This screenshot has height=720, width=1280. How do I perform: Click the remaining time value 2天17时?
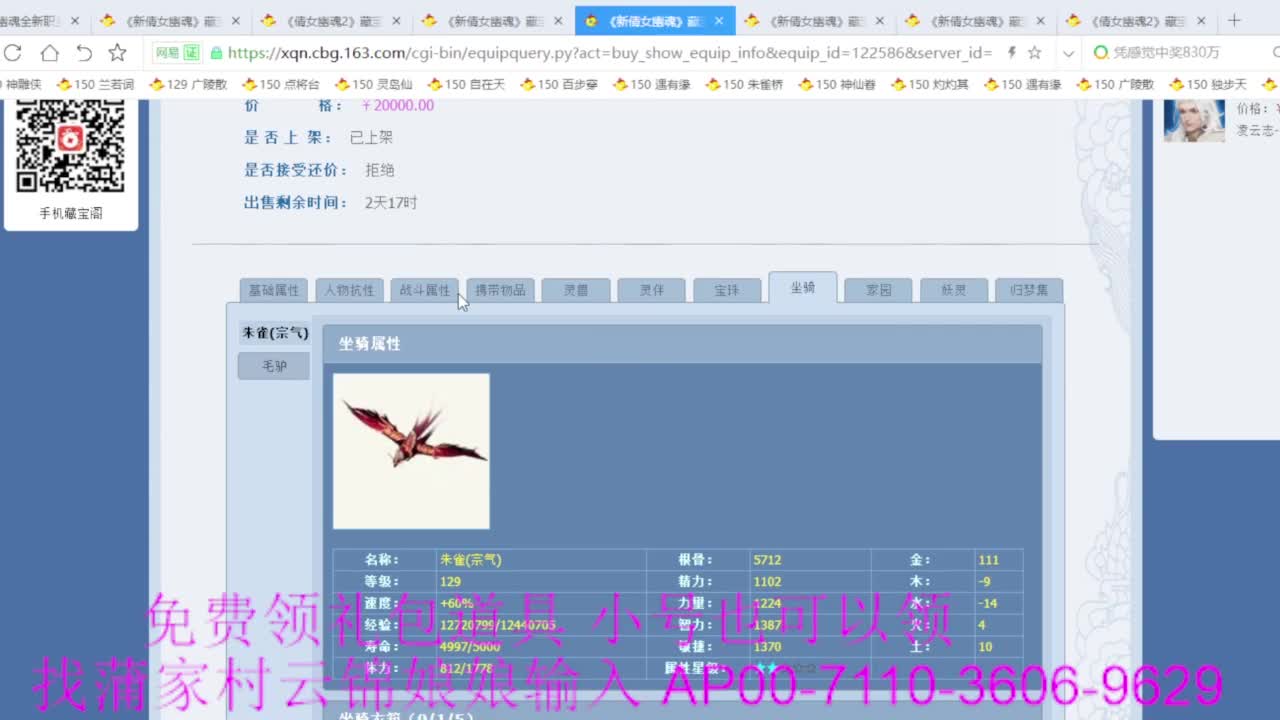pos(391,202)
